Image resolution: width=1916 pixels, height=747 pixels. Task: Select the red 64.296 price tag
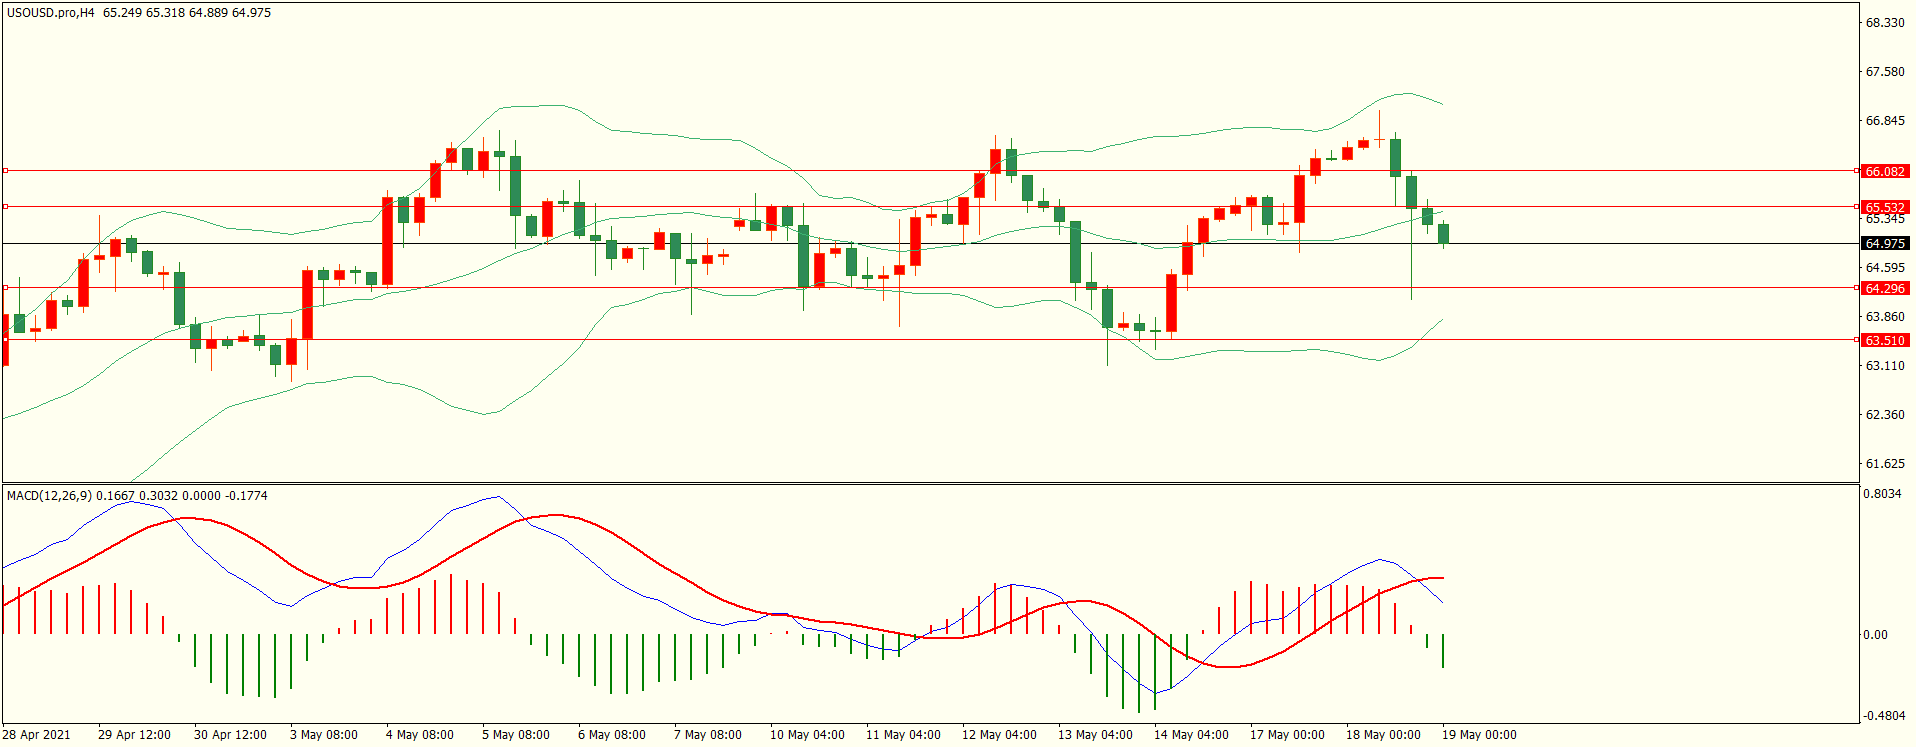click(x=1885, y=288)
